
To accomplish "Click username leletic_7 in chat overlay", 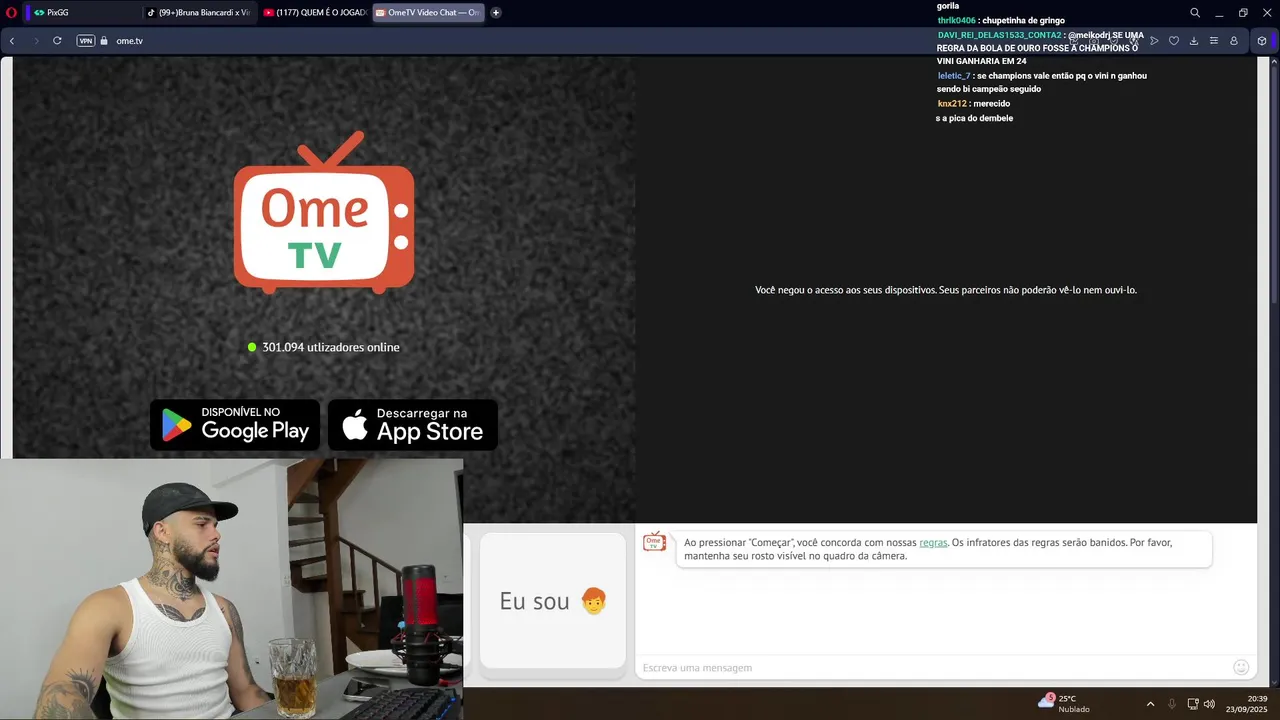I will pos(954,76).
